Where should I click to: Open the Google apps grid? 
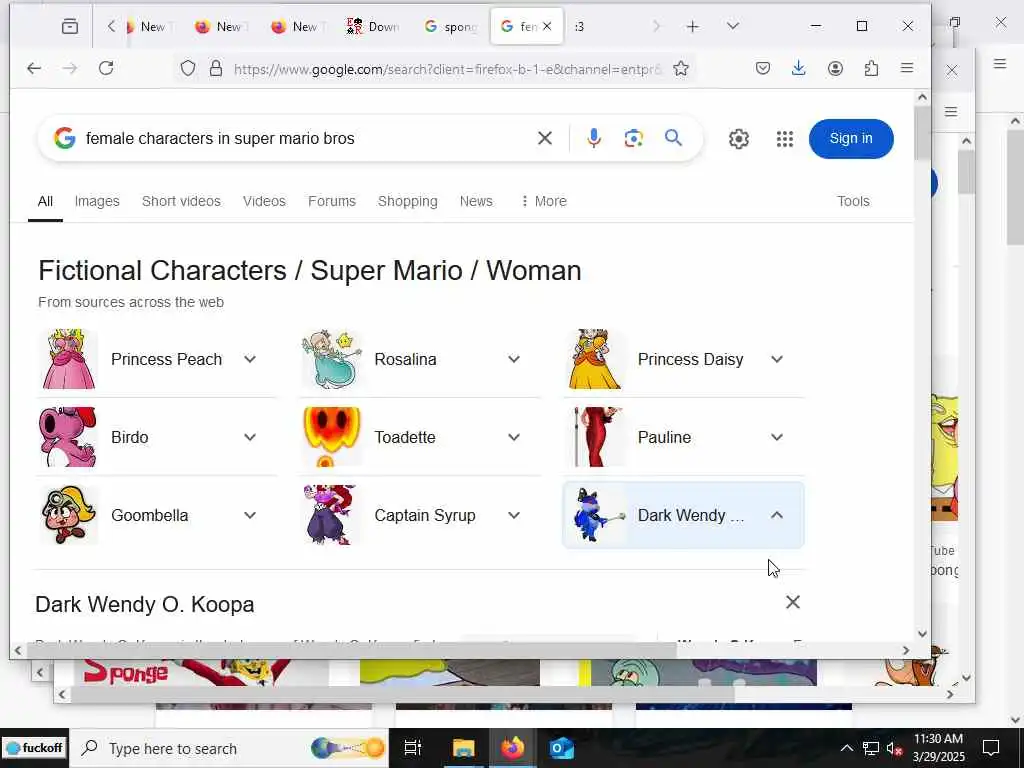pyautogui.click(x=785, y=138)
